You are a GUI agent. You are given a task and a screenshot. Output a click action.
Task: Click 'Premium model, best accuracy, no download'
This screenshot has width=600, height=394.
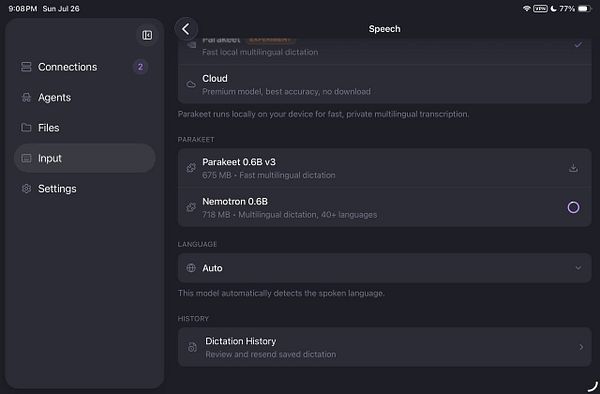pyautogui.click(x=286, y=92)
